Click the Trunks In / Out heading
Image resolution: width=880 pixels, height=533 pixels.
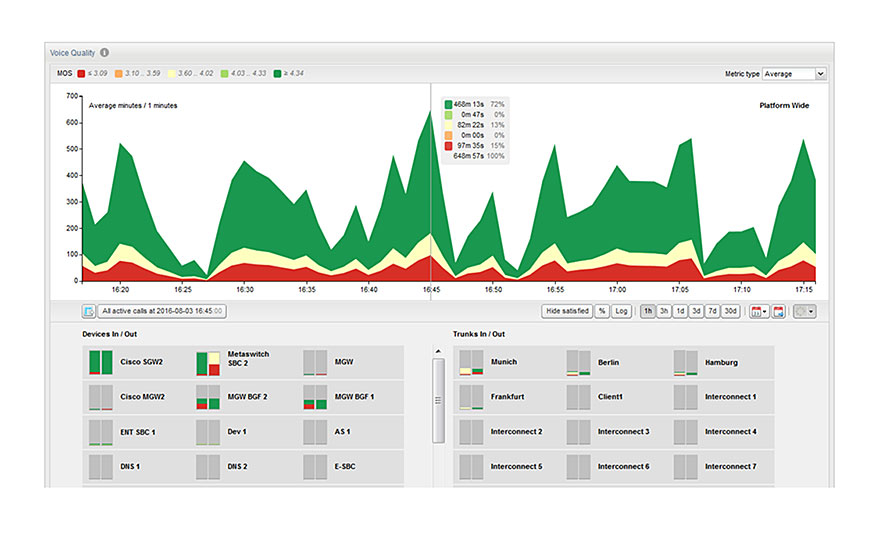pyautogui.click(x=479, y=334)
